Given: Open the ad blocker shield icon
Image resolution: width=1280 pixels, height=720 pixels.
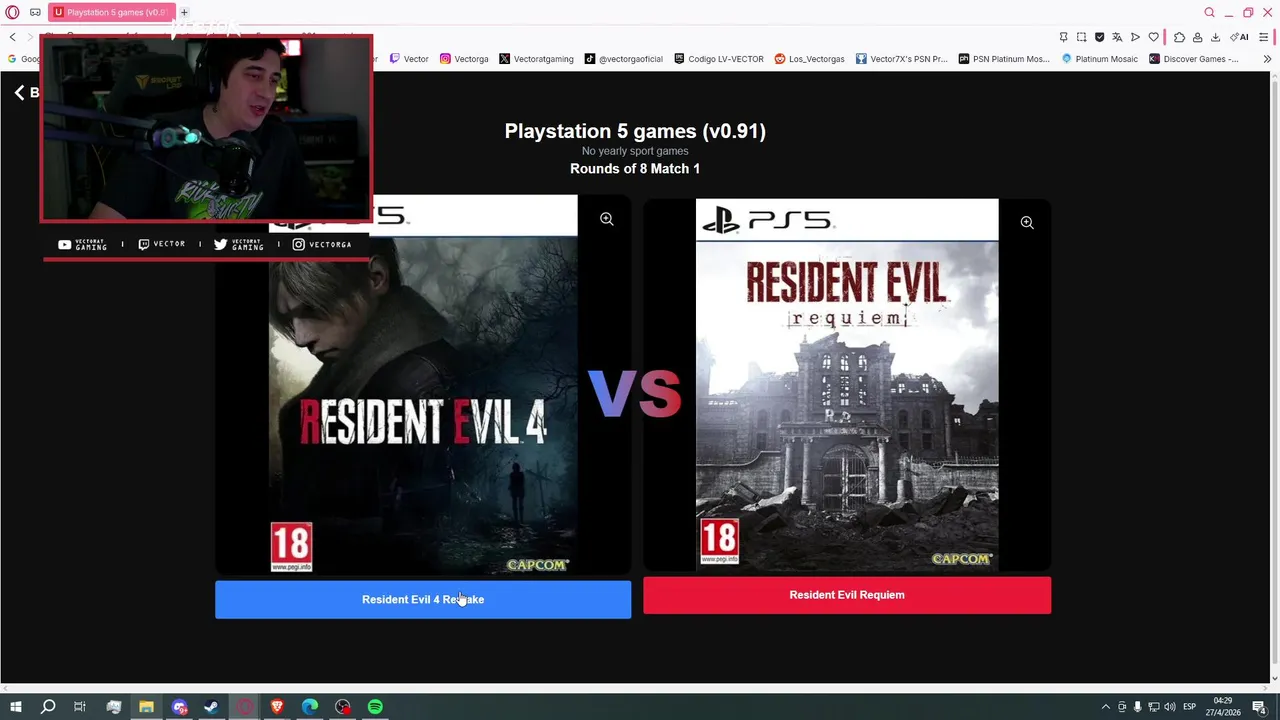Looking at the screenshot, I should coord(1099,37).
